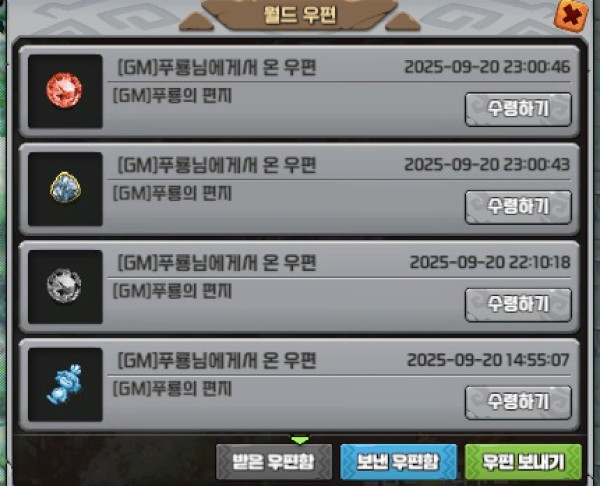The width and height of the screenshot is (600, 486).
Task: Claim mail received at 23:00:43
Action: [518, 207]
